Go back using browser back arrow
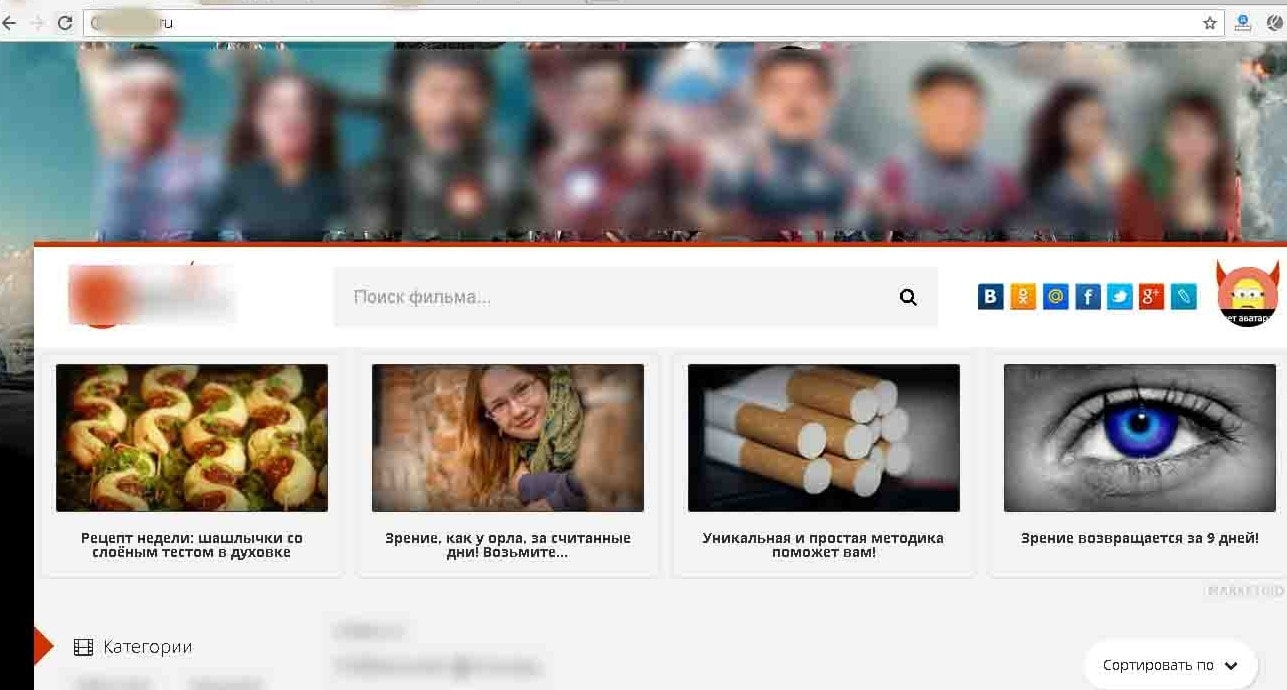Image resolution: width=1287 pixels, height=690 pixels. (9, 23)
